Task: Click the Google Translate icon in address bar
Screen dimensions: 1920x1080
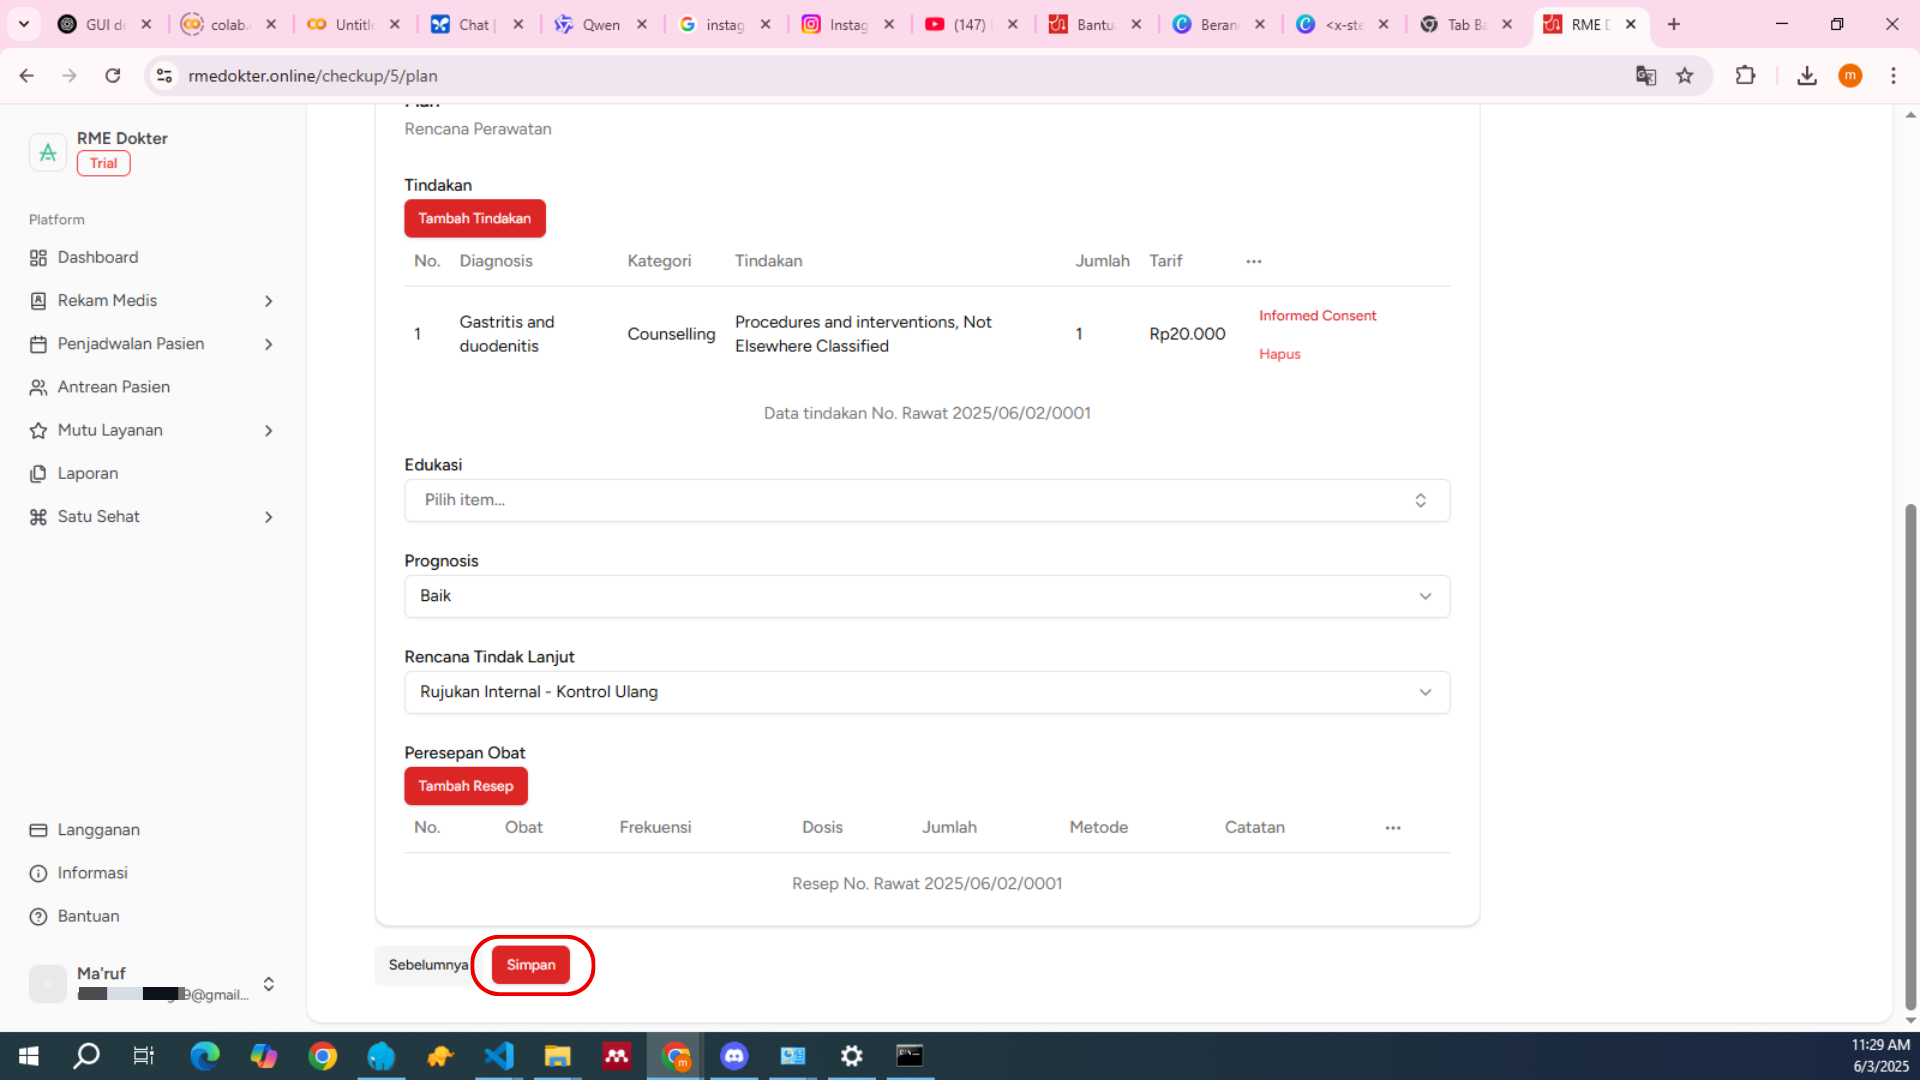Action: coord(1645,76)
